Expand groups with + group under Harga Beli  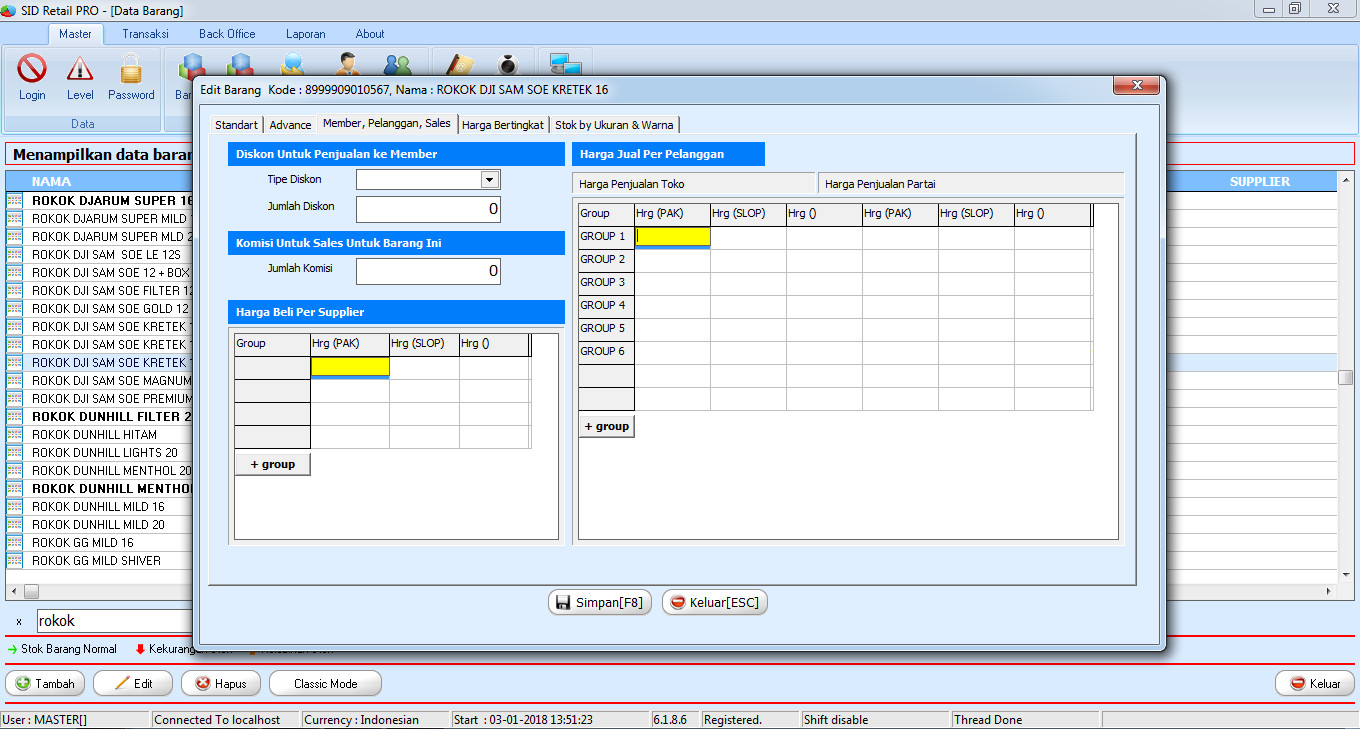[x=272, y=463]
